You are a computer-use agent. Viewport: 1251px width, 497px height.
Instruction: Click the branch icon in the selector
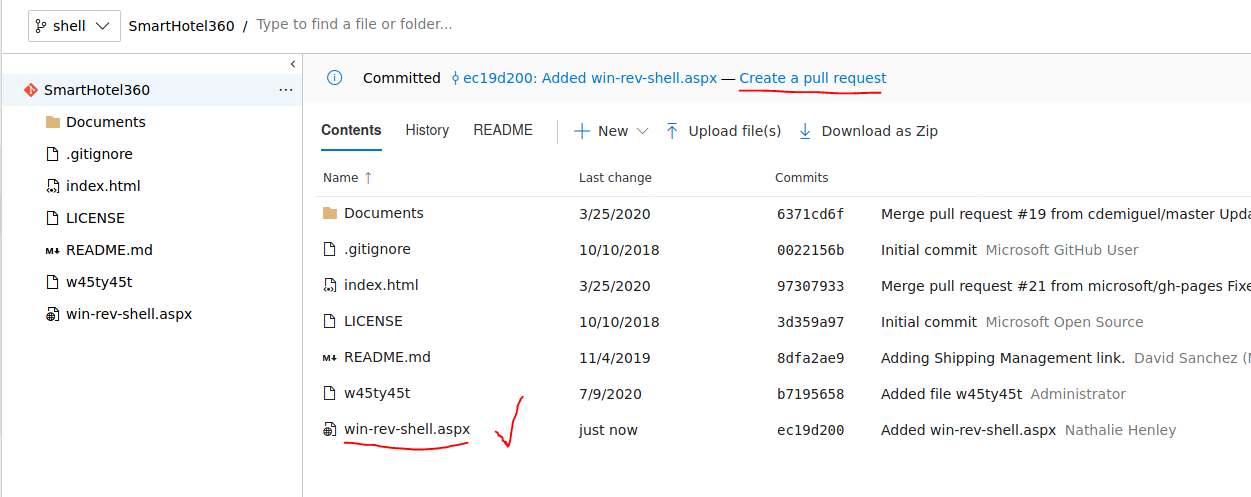tap(41, 26)
